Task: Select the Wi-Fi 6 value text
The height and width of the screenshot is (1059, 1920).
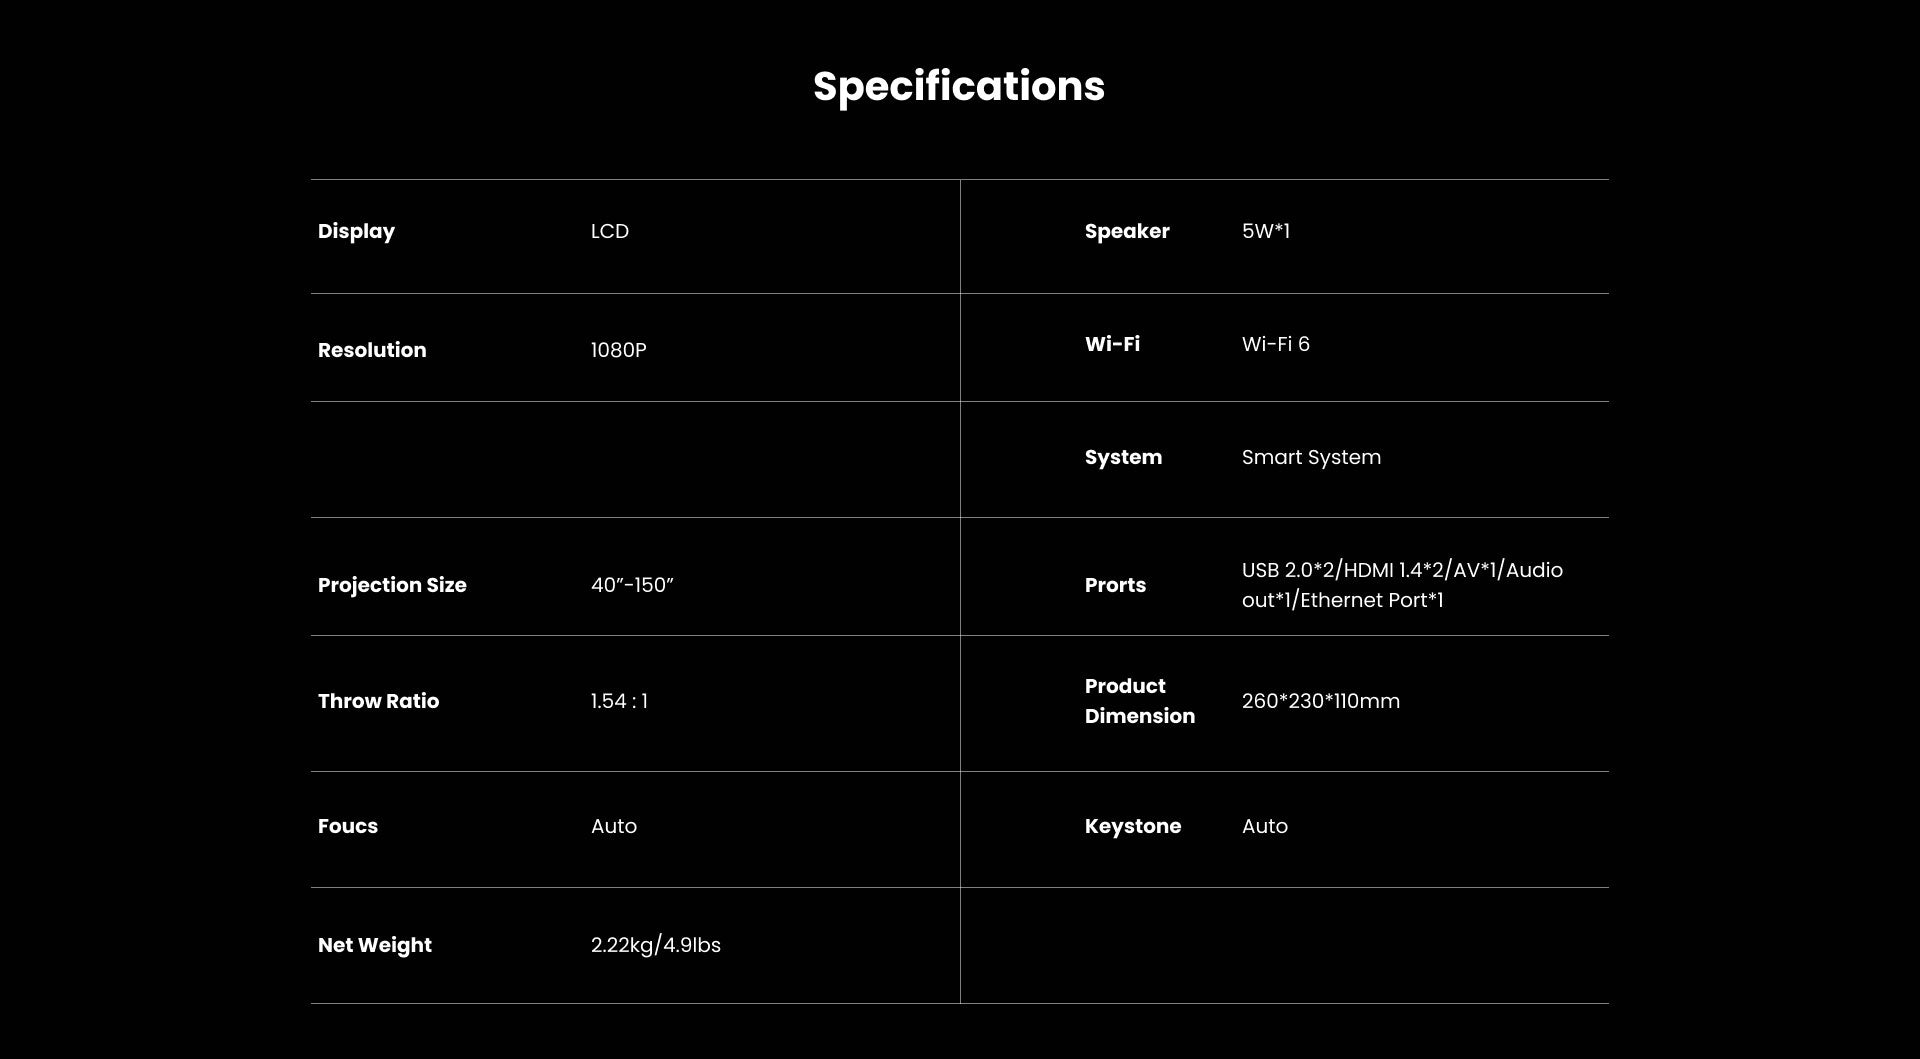Action: point(1275,344)
